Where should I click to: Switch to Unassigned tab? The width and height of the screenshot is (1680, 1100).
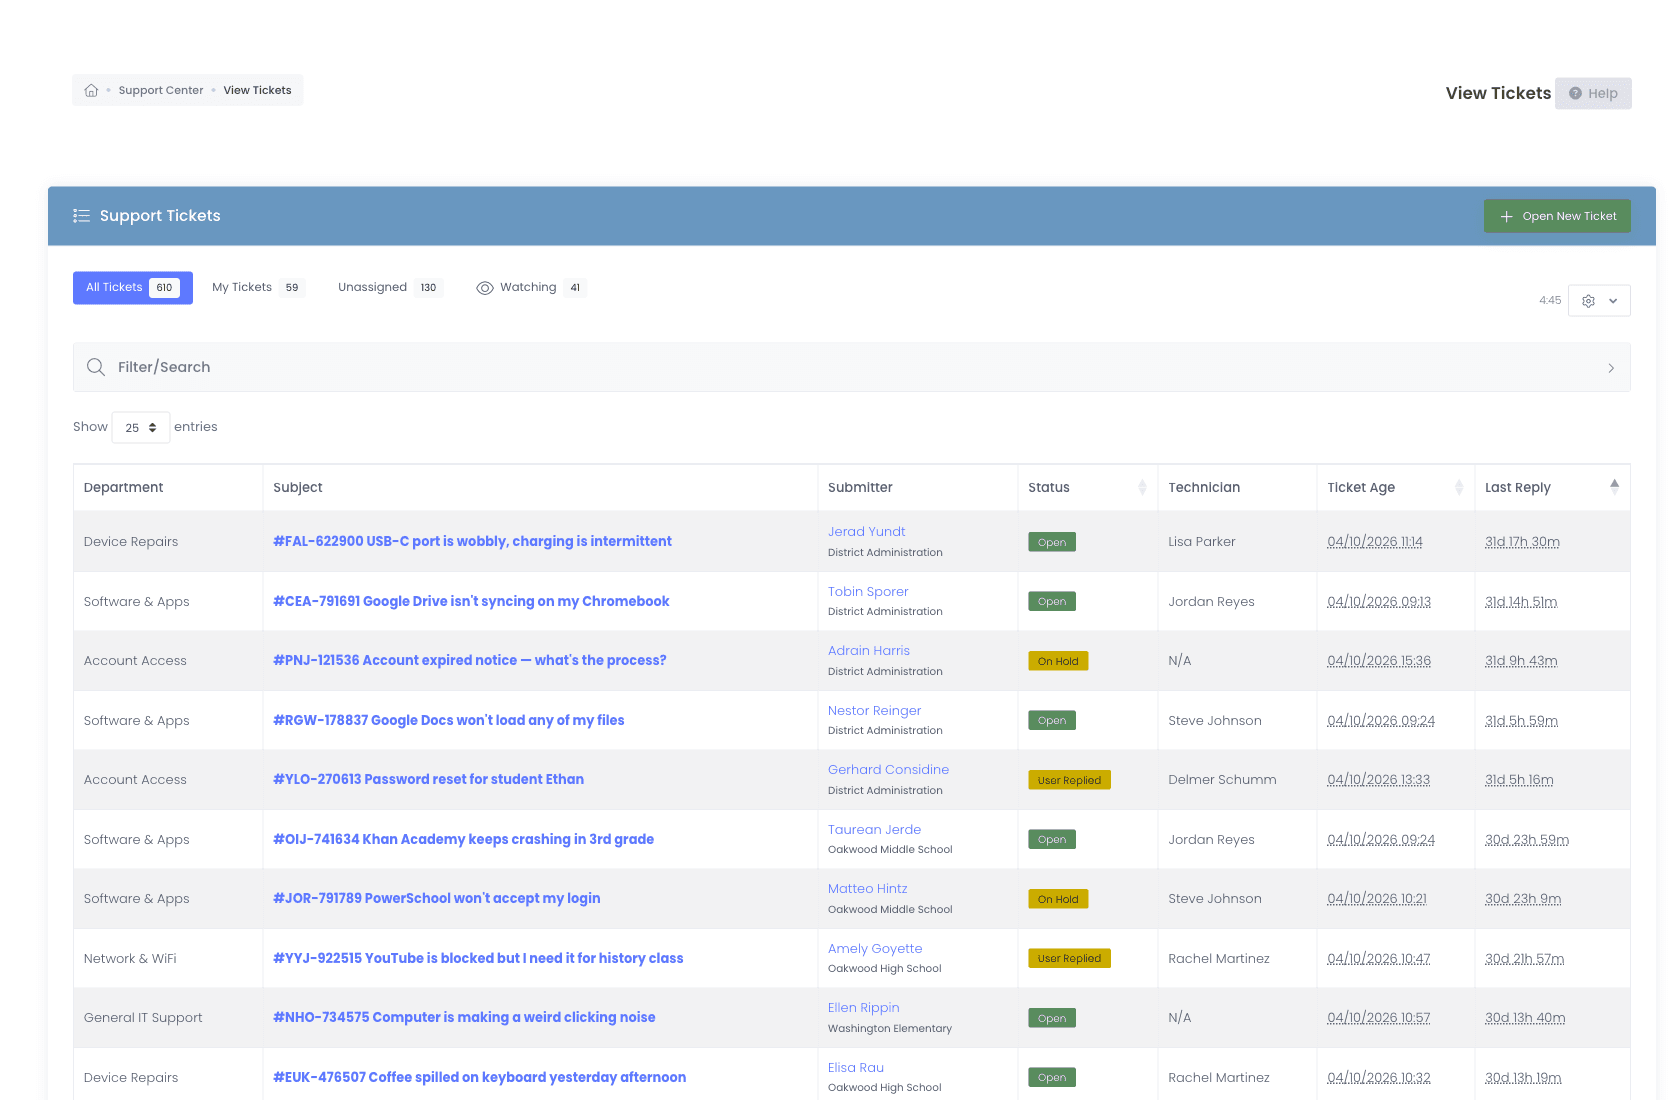[389, 288]
